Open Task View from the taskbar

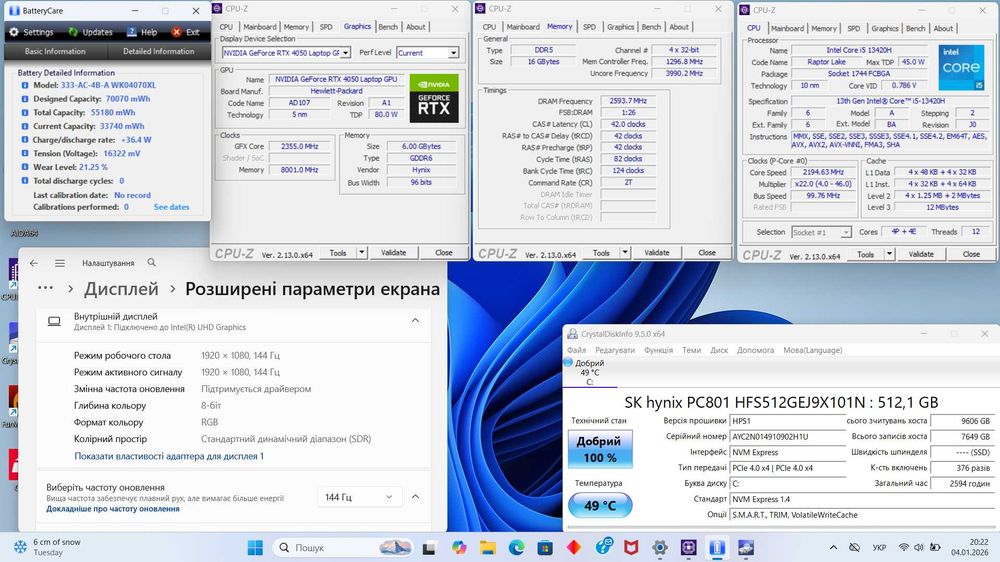429,547
